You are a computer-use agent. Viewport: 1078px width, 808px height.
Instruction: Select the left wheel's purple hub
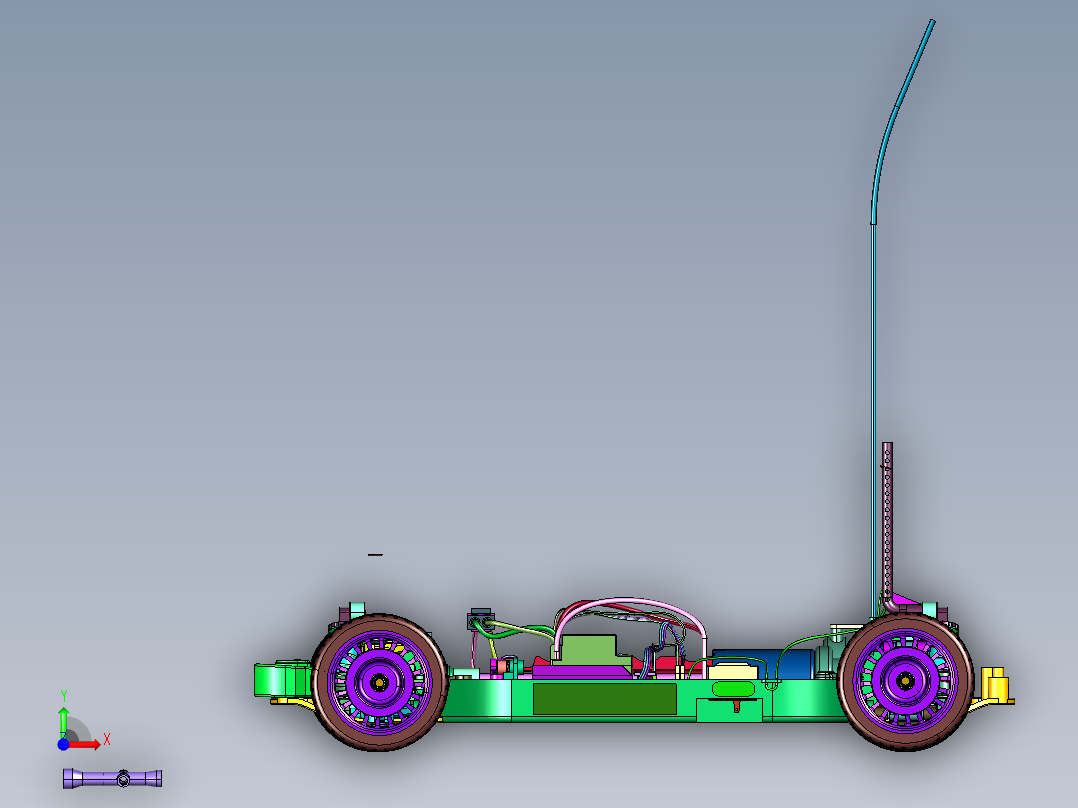[x=379, y=682]
